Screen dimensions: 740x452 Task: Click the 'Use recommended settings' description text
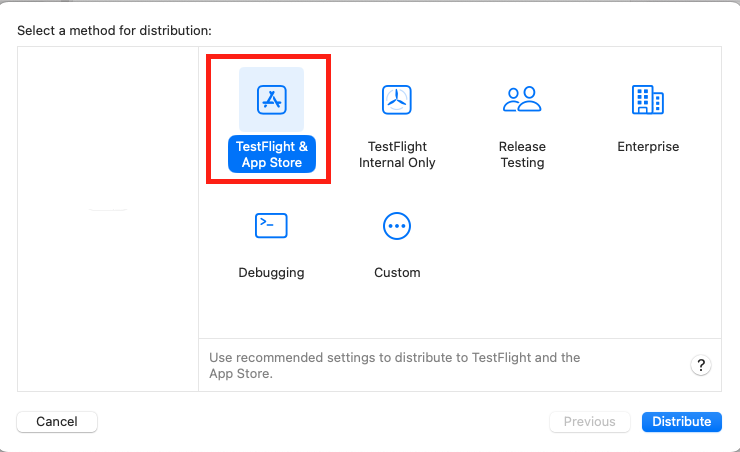click(395, 365)
